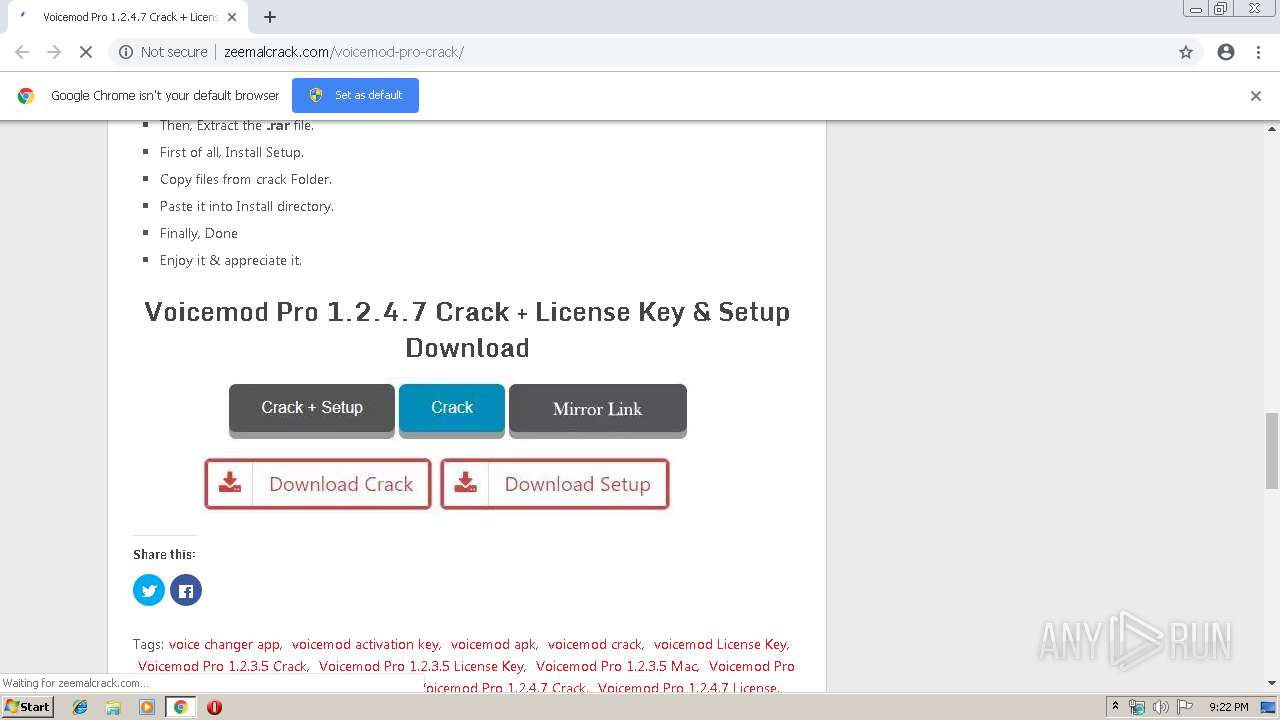Dismiss the default browser infobar
The width and height of the screenshot is (1280, 720).
point(1256,96)
